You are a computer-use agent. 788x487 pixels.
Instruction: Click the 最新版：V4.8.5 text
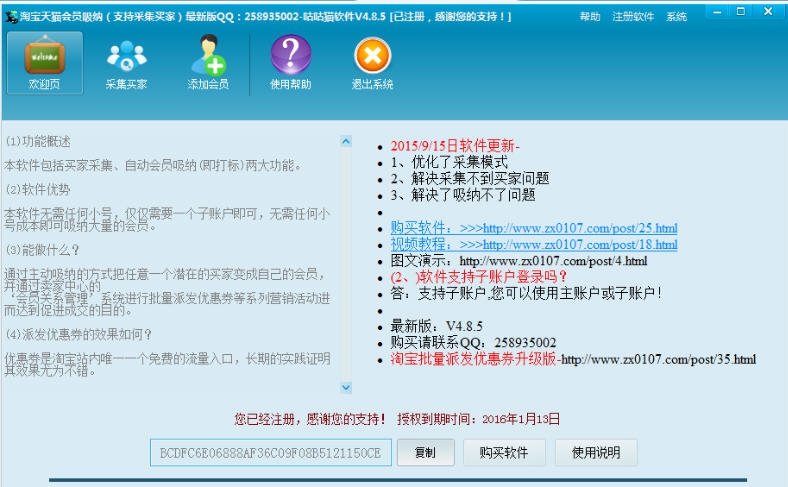point(436,326)
